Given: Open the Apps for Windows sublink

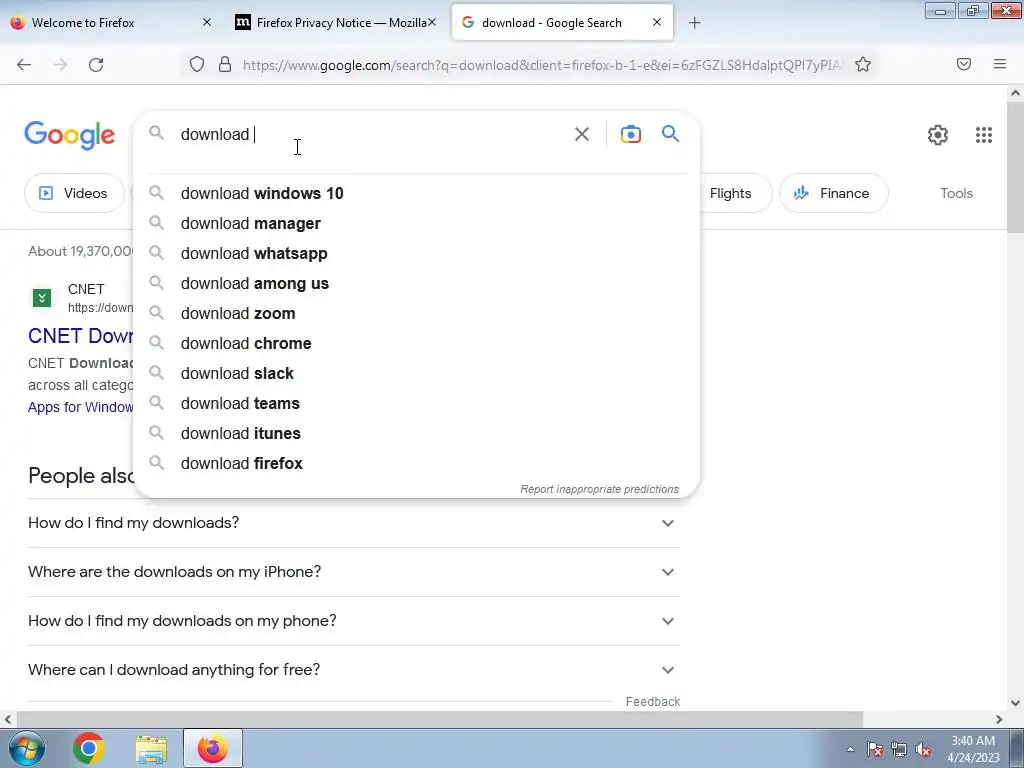Looking at the screenshot, I should [x=80, y=408].
